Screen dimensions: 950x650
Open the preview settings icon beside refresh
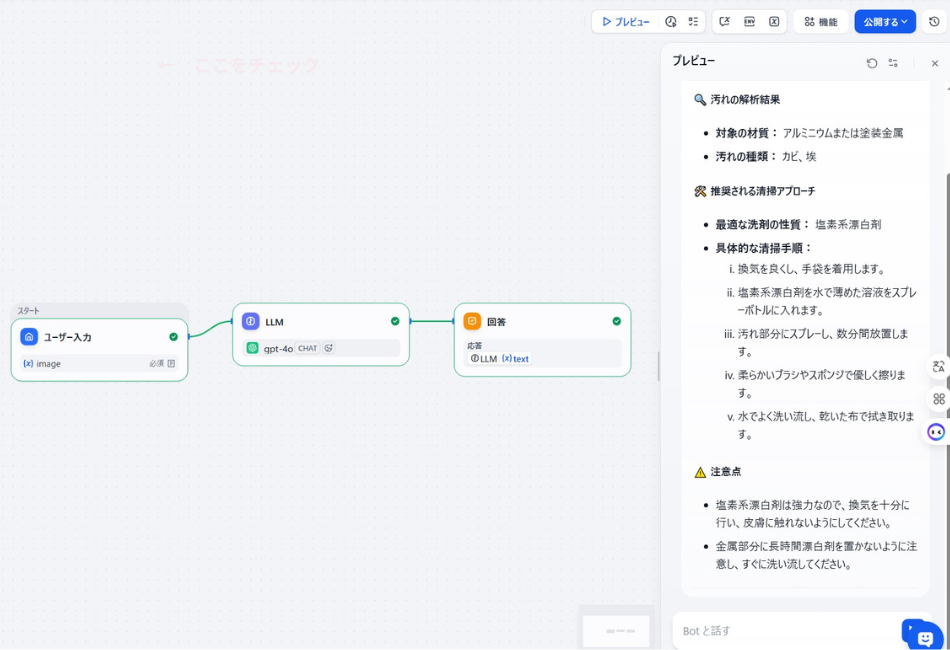click(895, 62)
